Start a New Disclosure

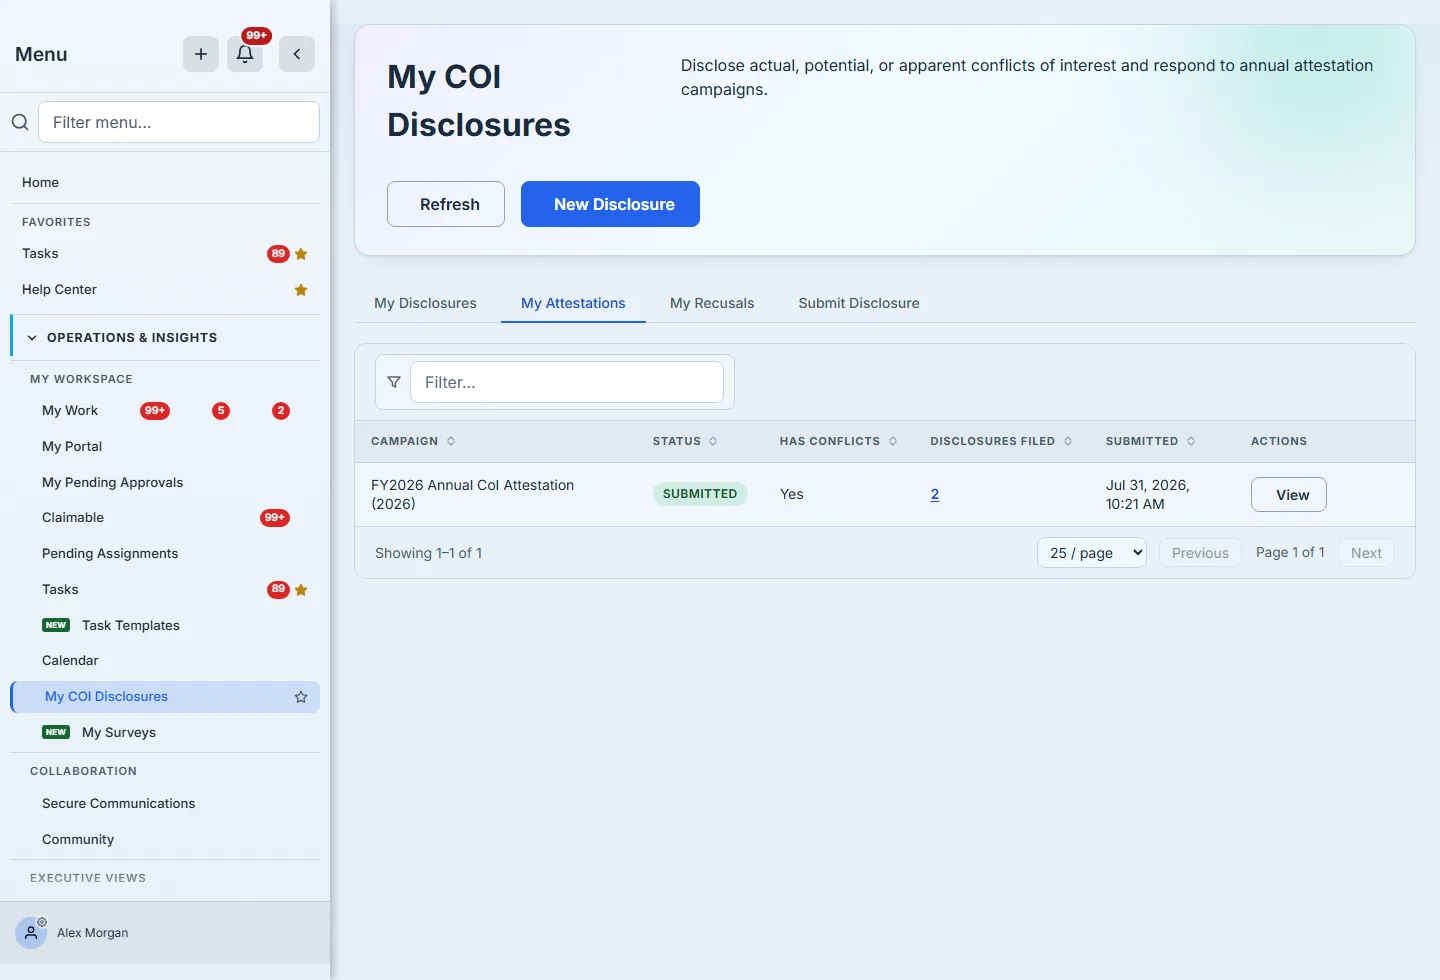coord(610,204)
